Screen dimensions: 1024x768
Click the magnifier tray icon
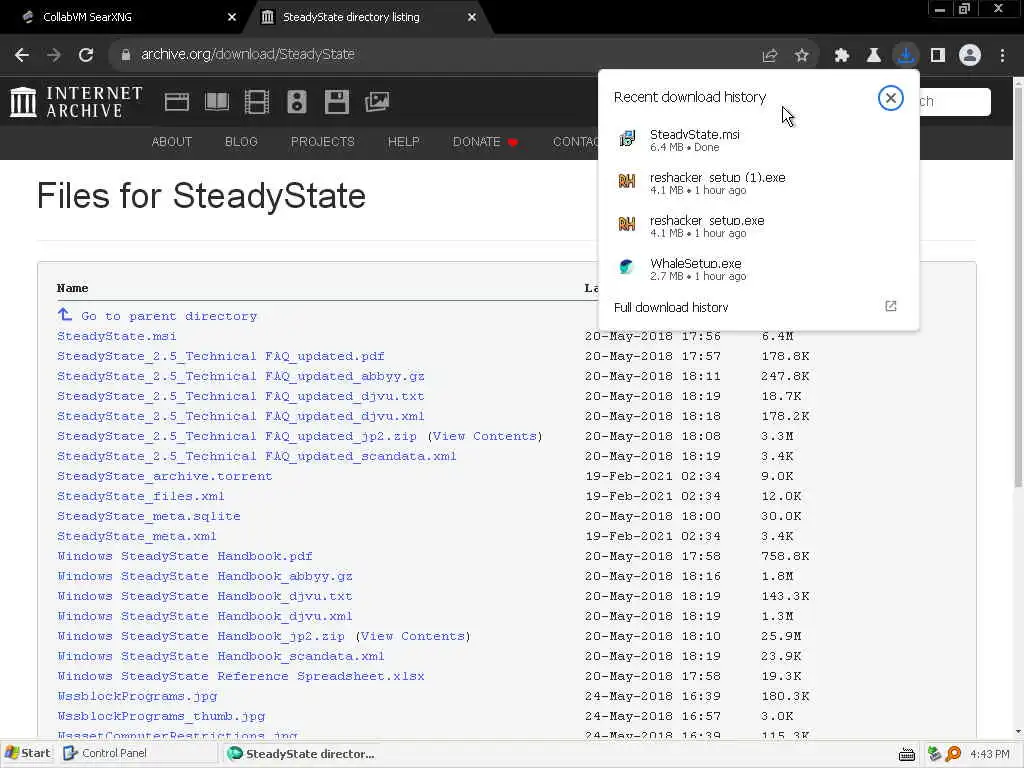953,754
